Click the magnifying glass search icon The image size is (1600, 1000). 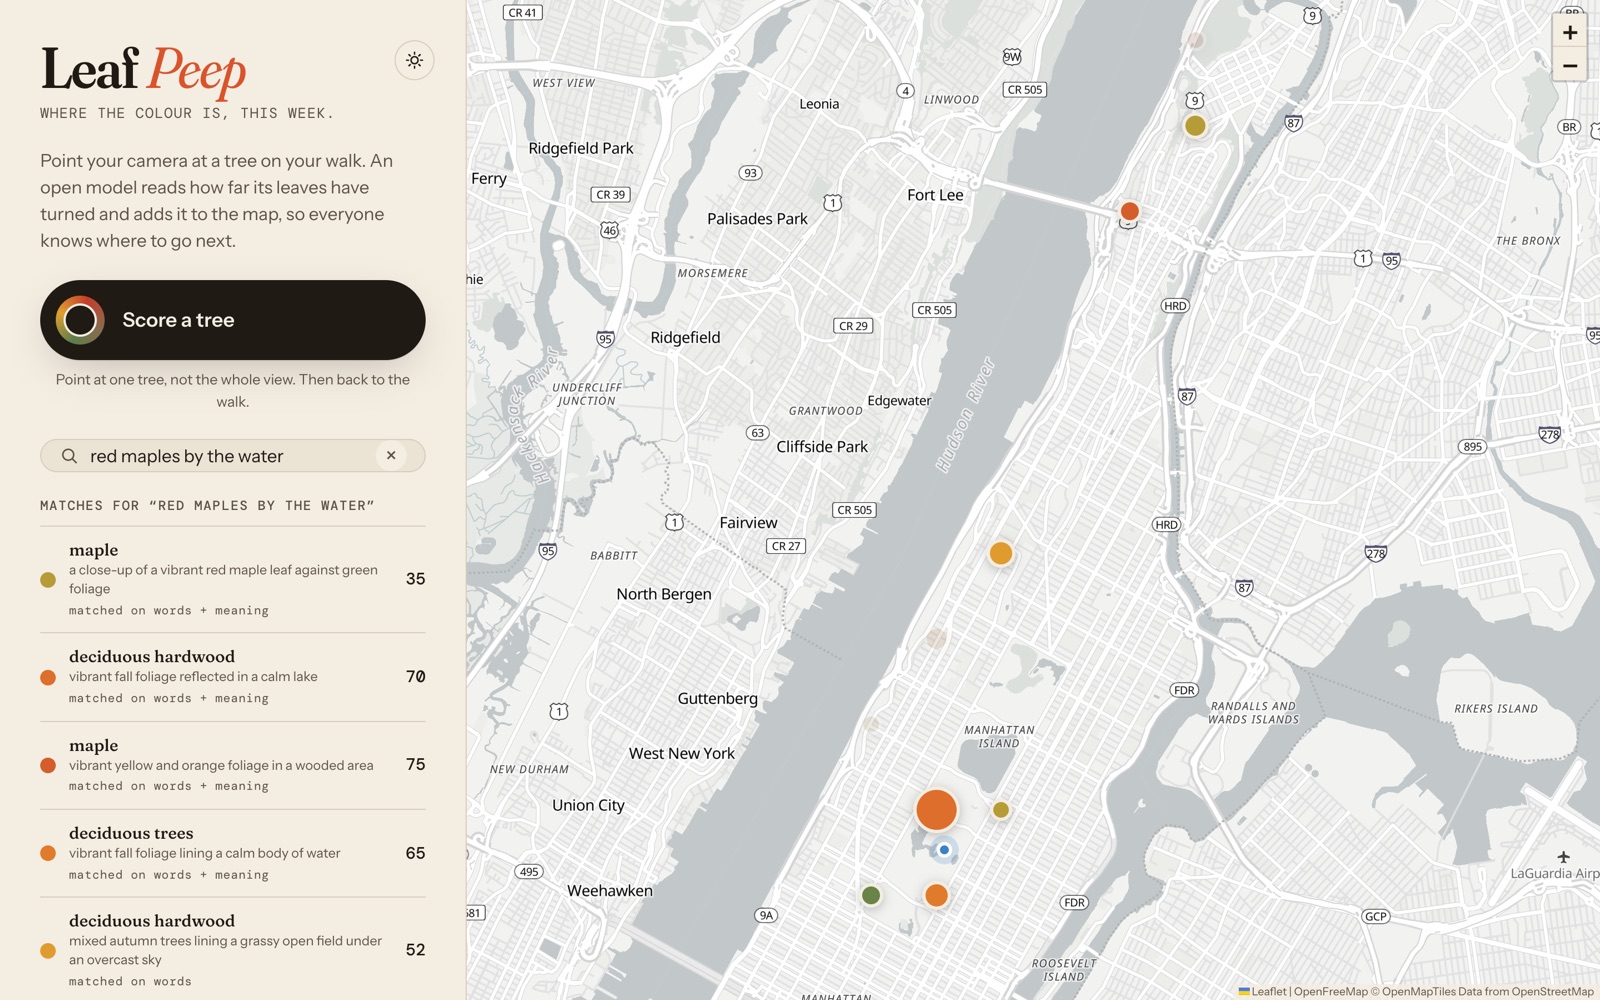pyautogui.click(x=69, y=456)
